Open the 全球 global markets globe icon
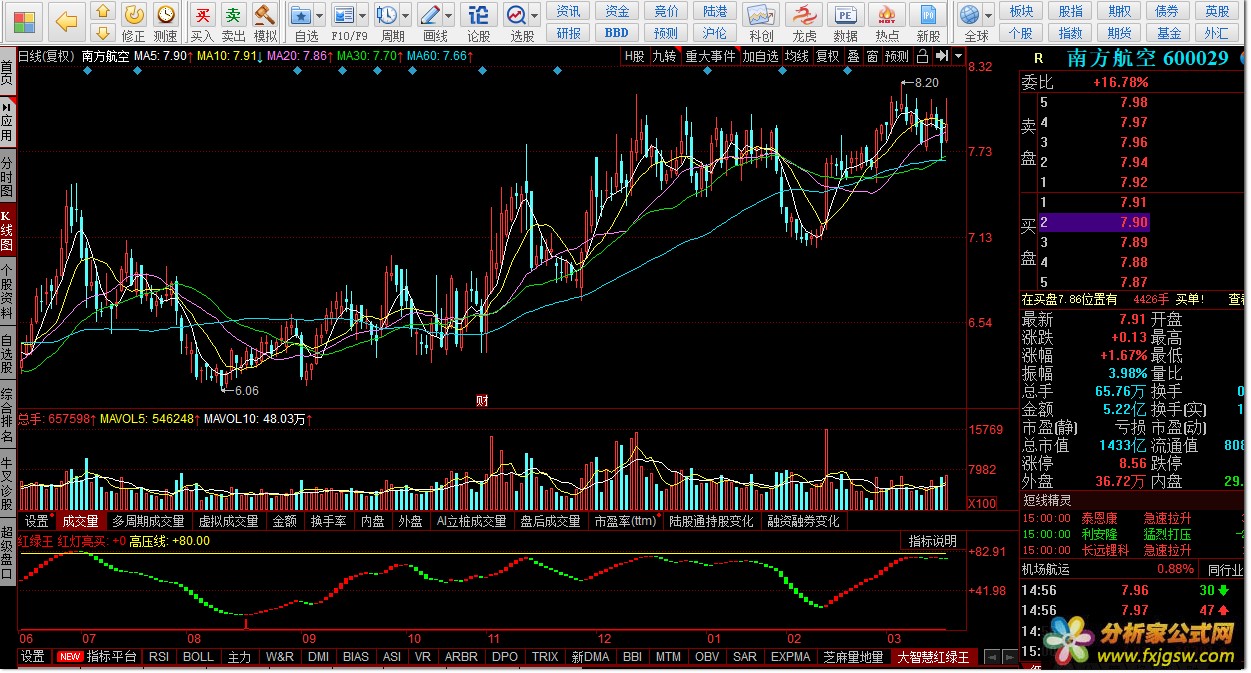The width and height of the screenshot is (1251, 673). [969, 15]
